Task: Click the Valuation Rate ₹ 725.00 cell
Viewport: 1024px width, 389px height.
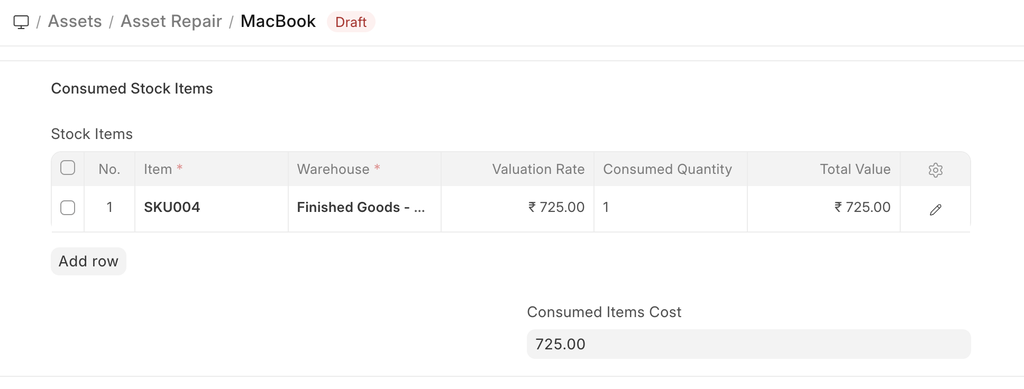Action: (517, 208)
